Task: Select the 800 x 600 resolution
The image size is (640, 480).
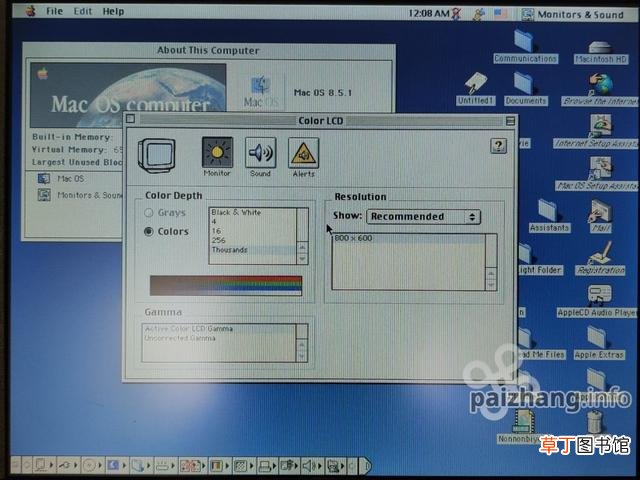Action: coord(409,238)
